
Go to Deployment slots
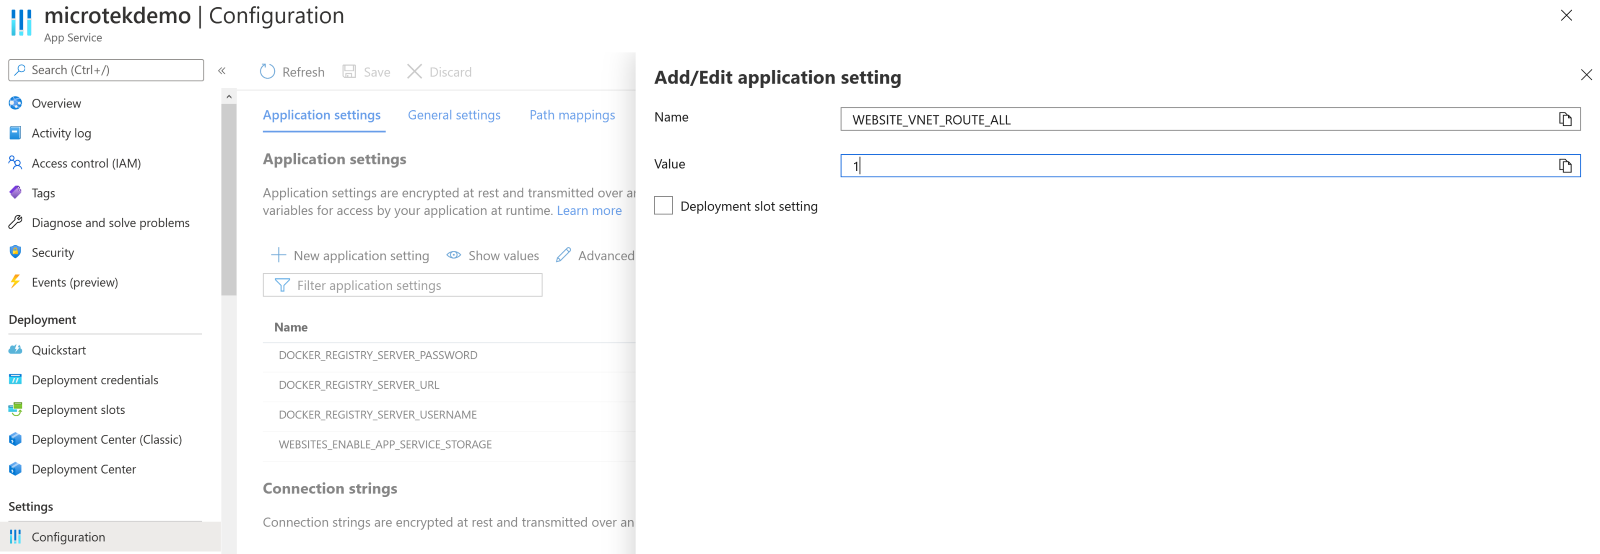coord(78,410)
